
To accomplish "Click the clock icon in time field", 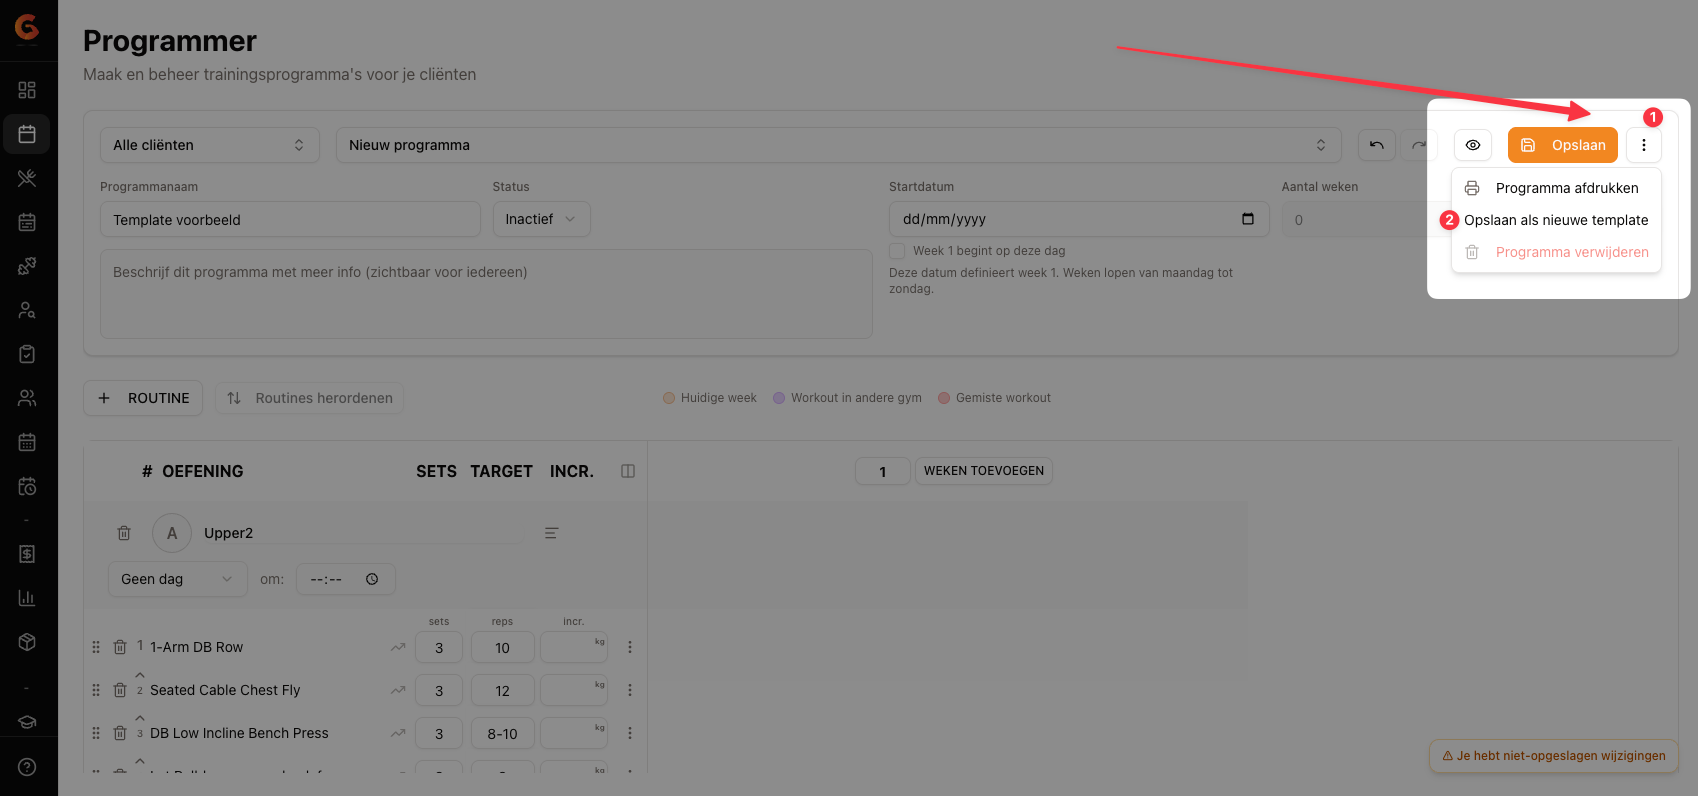I will pos(372,579).
